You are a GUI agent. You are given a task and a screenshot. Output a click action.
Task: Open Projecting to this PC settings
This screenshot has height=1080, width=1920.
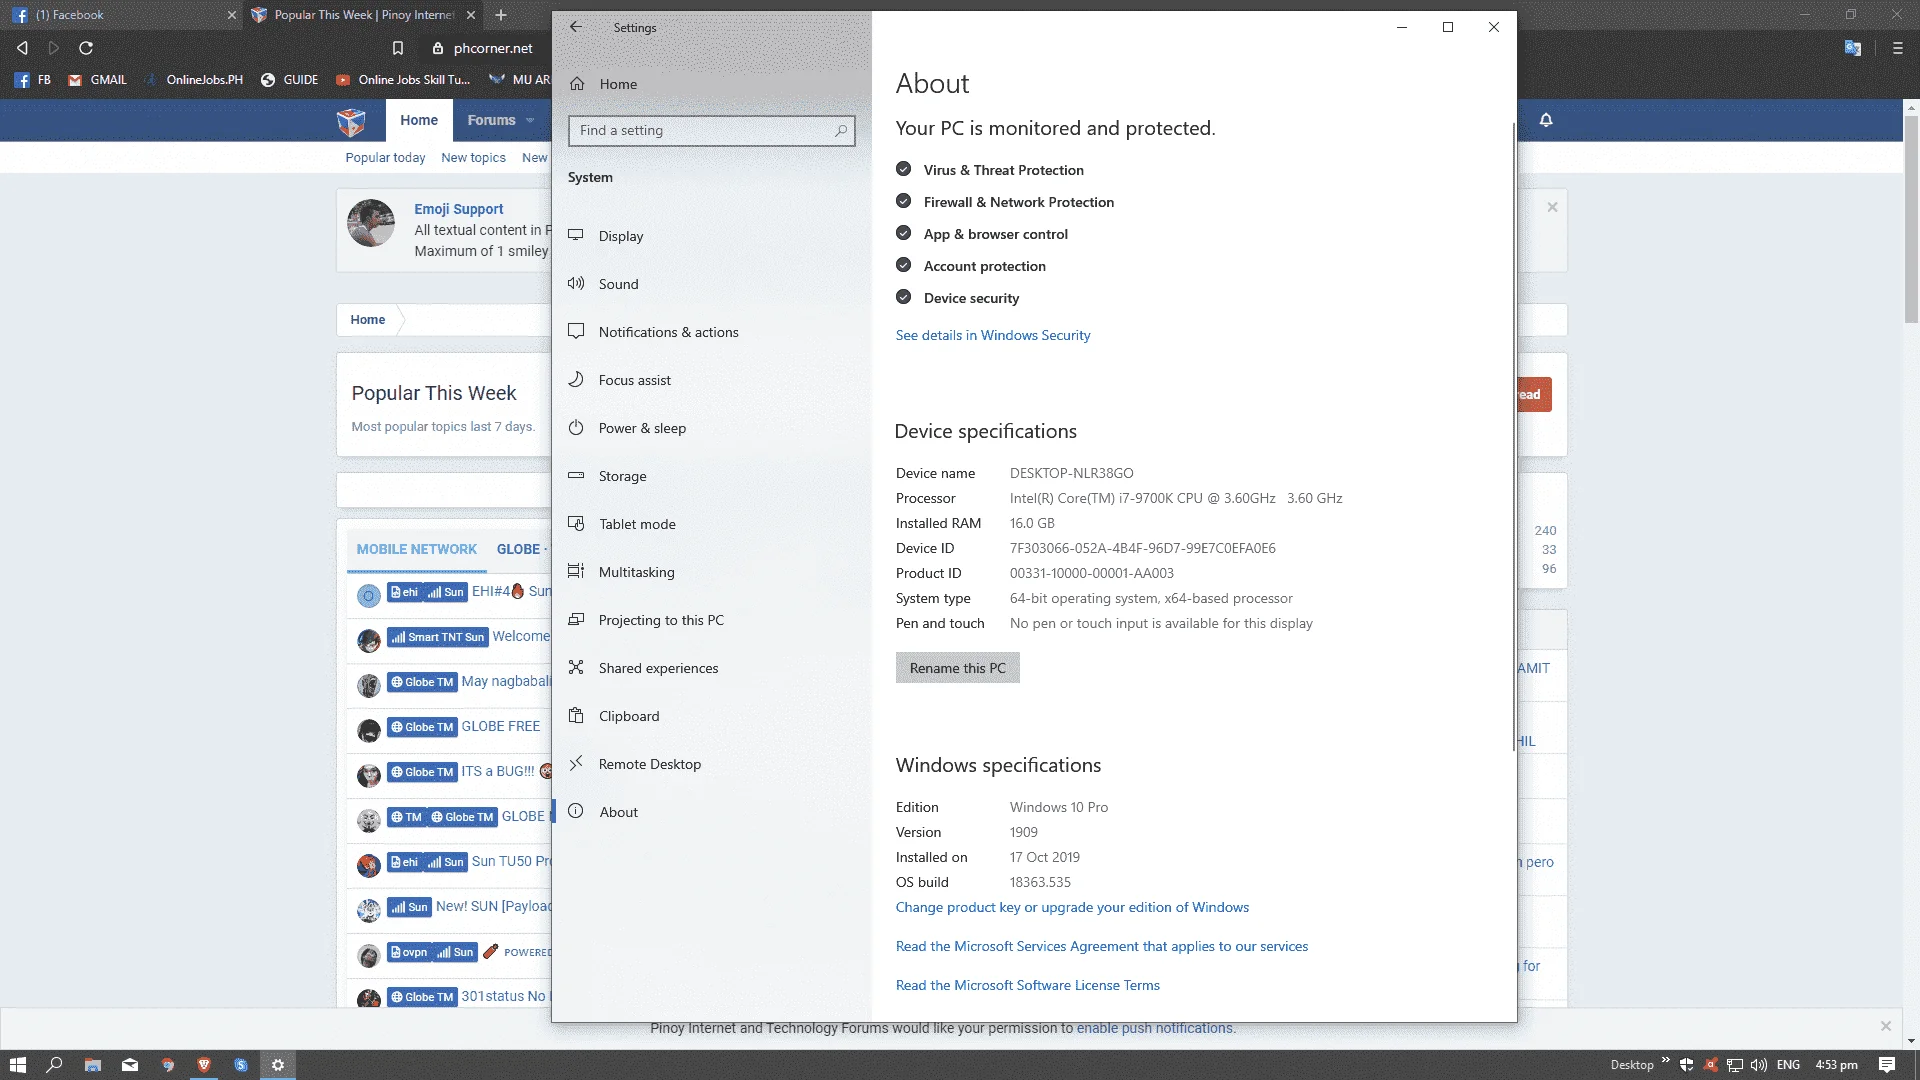(x=661, y=620)
